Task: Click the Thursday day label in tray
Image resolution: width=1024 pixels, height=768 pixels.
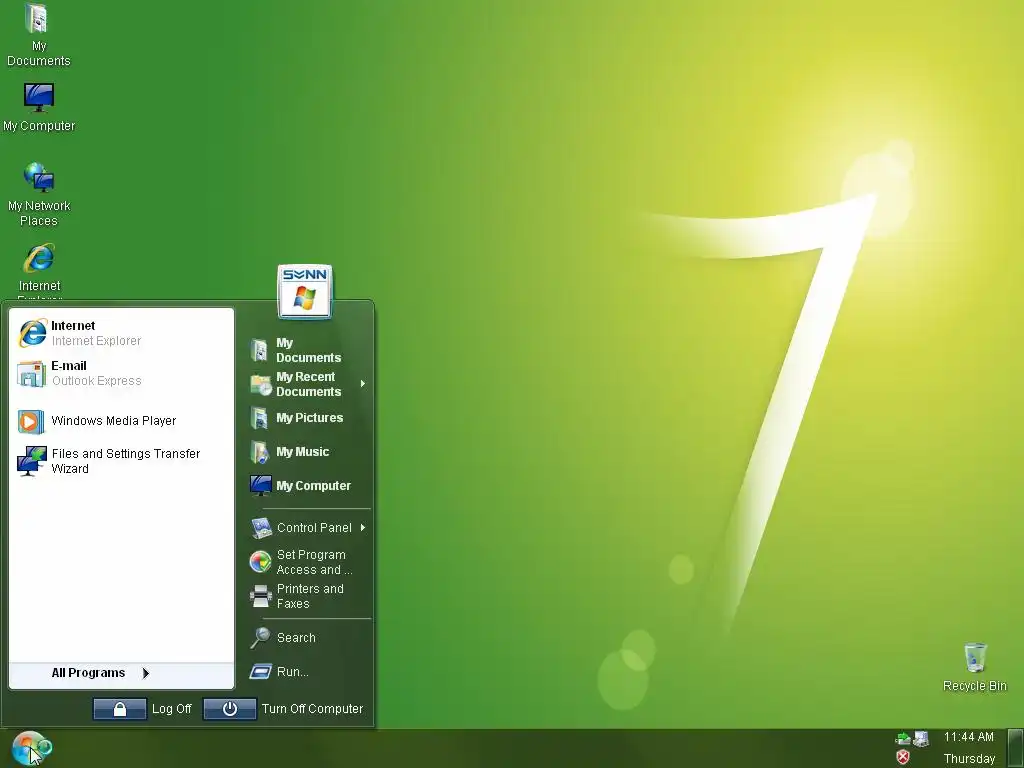Action: [x=969, y=759]
